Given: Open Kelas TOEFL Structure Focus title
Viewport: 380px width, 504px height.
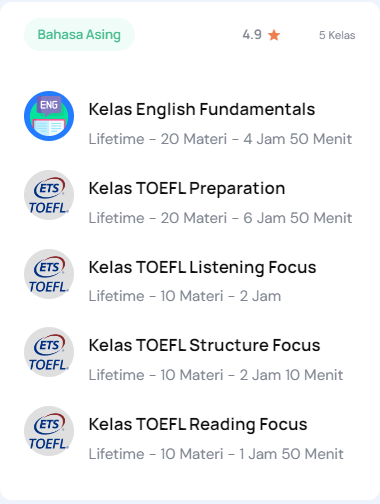Looking at the screenshot, I should pyautogui.click(x=204, y=345).
